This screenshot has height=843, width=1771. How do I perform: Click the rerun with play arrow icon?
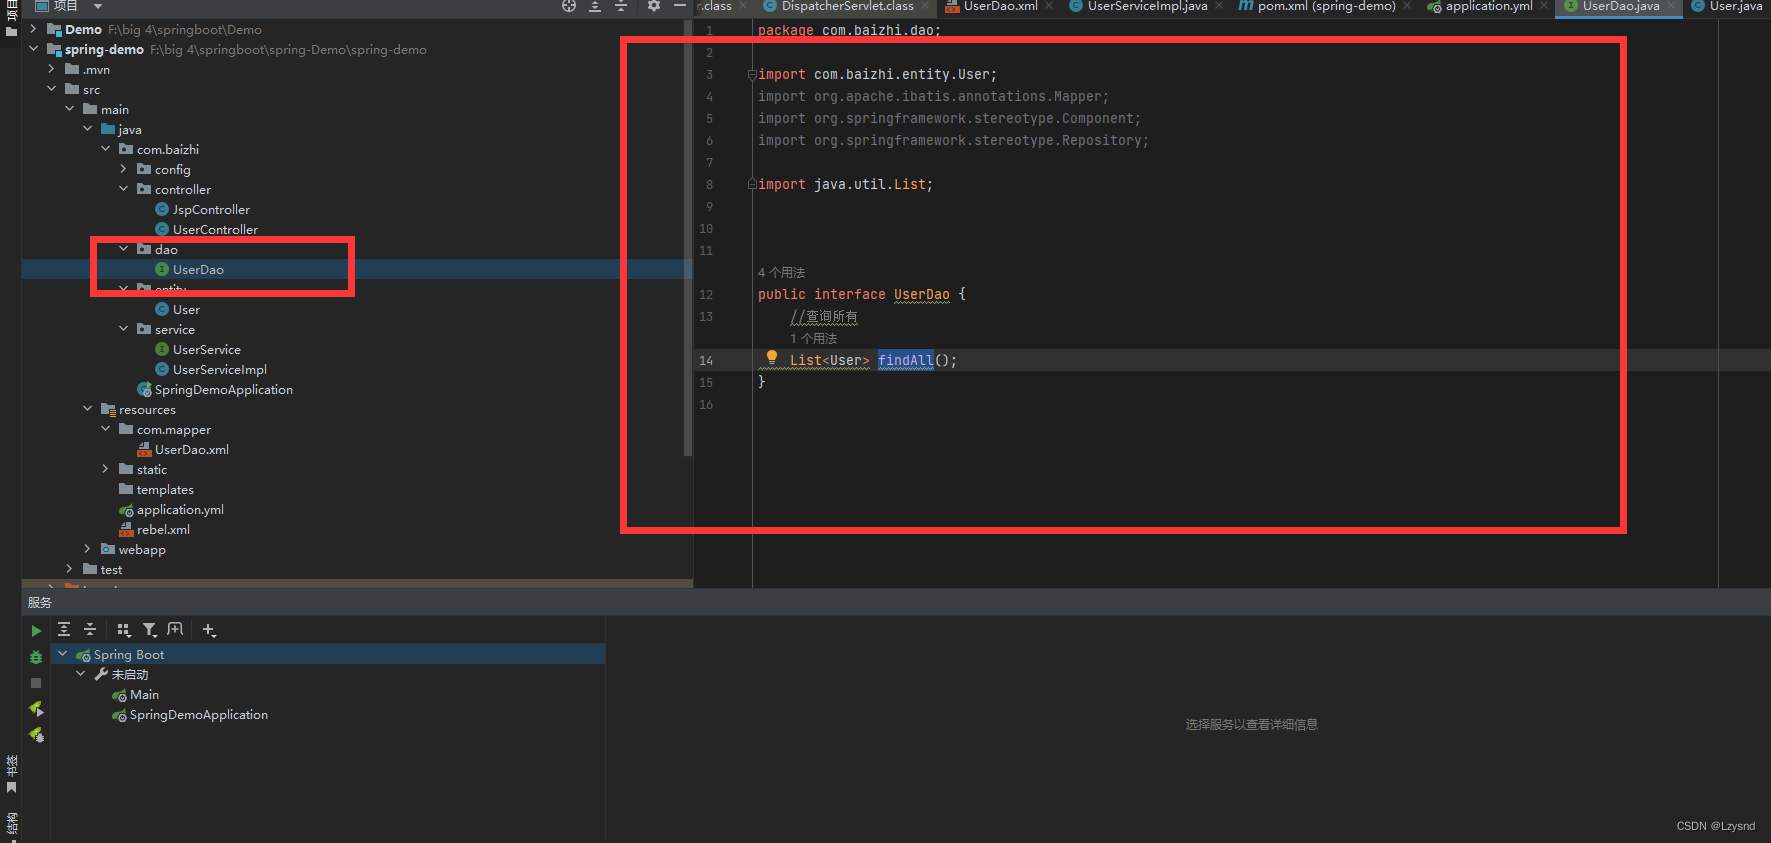[x=36, y=708]
